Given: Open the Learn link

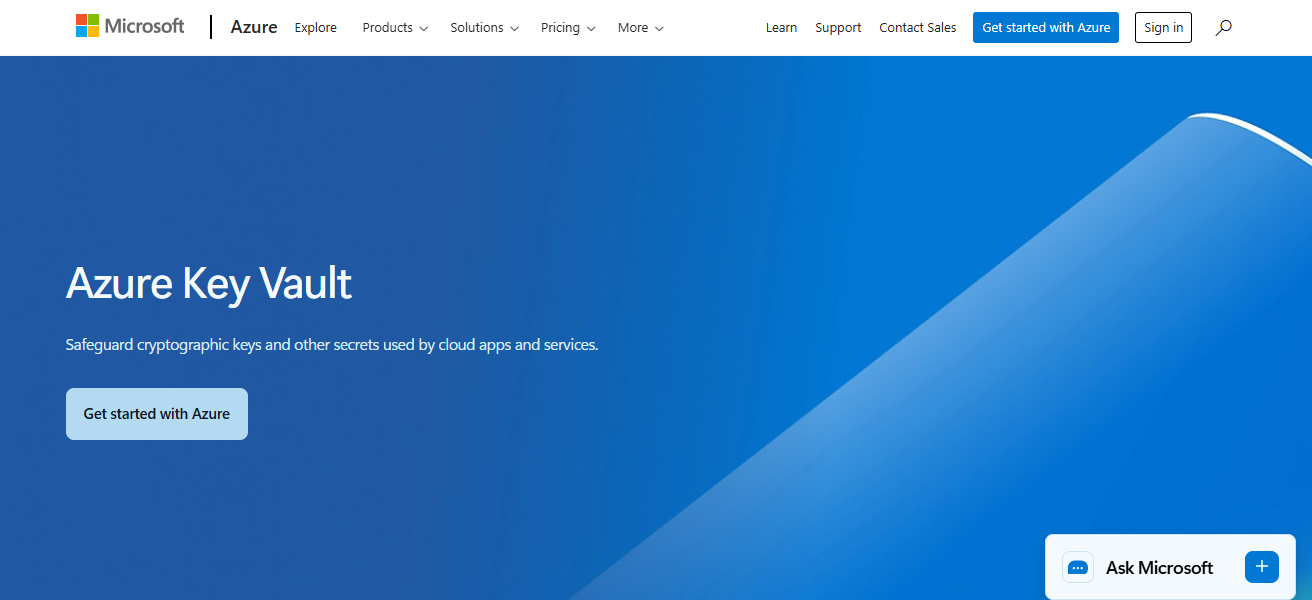Looking at the screenshot, I should click(x=781, y=27).
